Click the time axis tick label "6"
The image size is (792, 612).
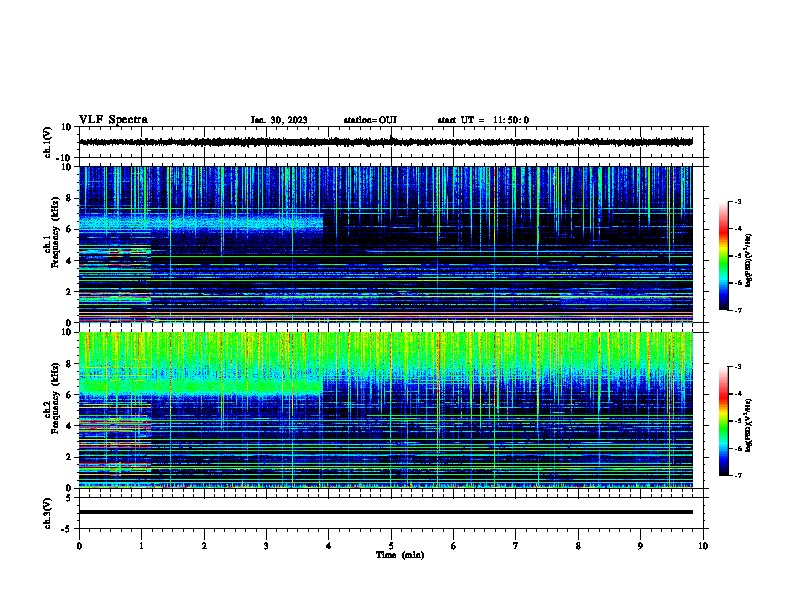click(x=454, y=546)
